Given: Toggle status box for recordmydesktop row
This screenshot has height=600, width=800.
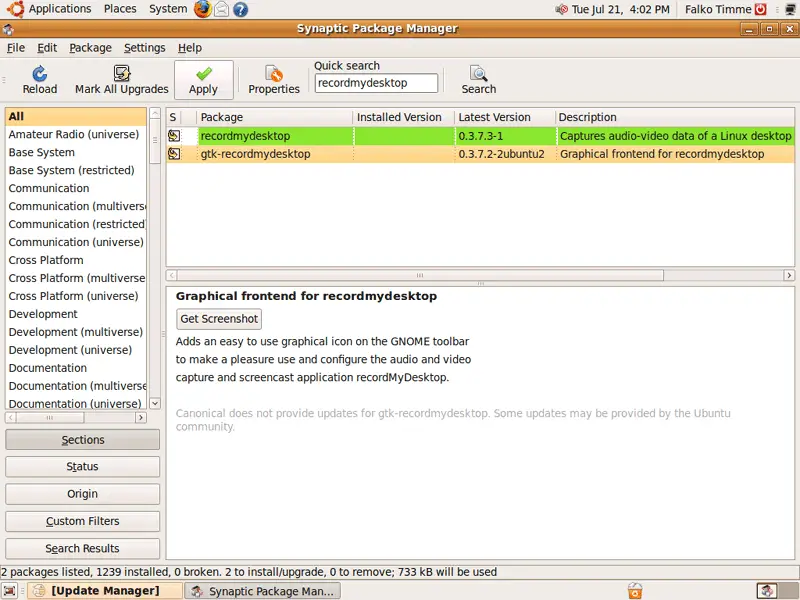Looking at the screenshot, I should click(x=174, y=136).
